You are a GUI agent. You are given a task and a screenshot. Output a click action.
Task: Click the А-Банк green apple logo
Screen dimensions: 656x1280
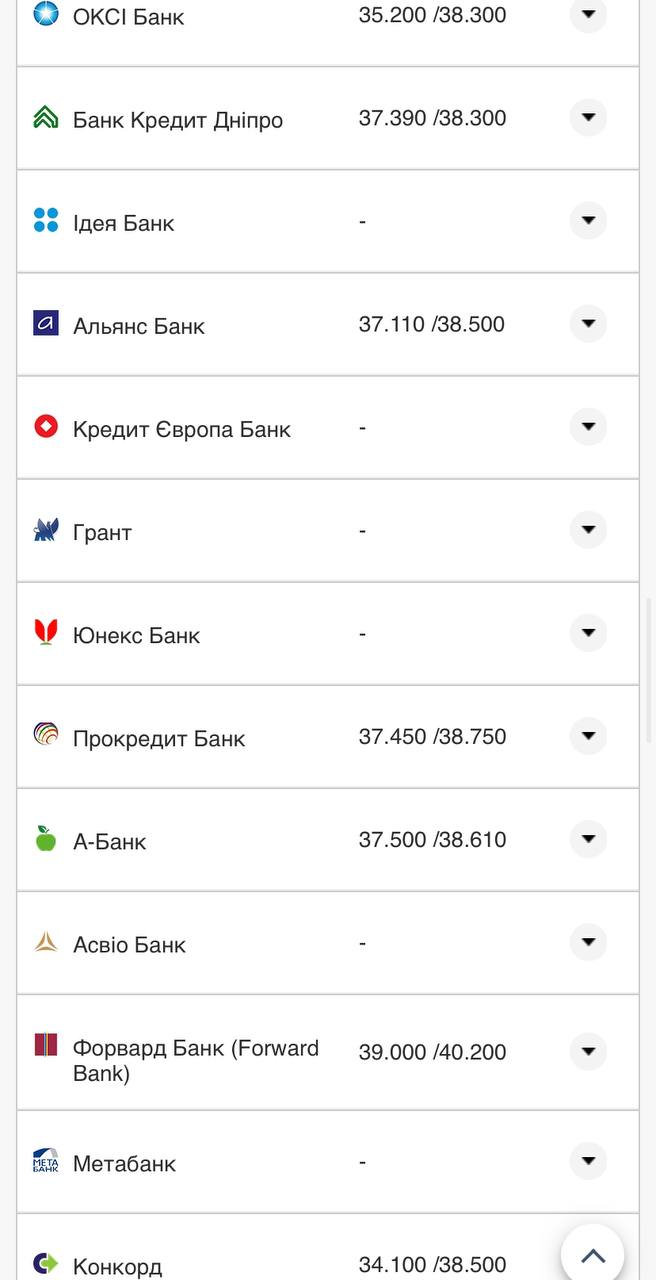coord(46,838)
